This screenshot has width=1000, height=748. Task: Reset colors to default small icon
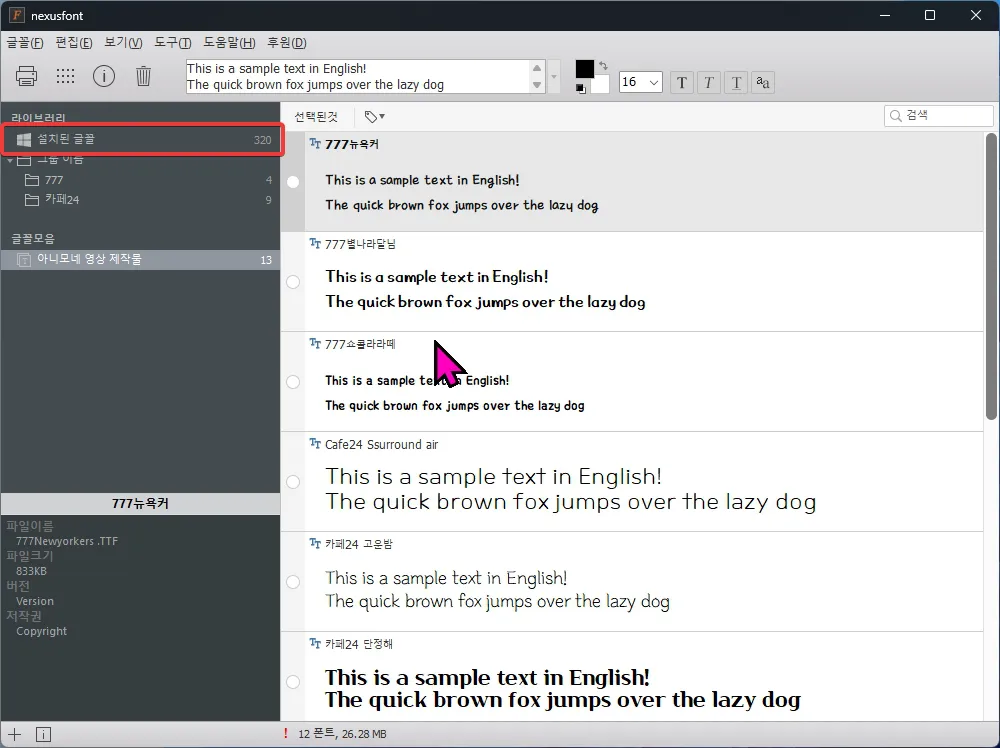[x=580, y=89]
